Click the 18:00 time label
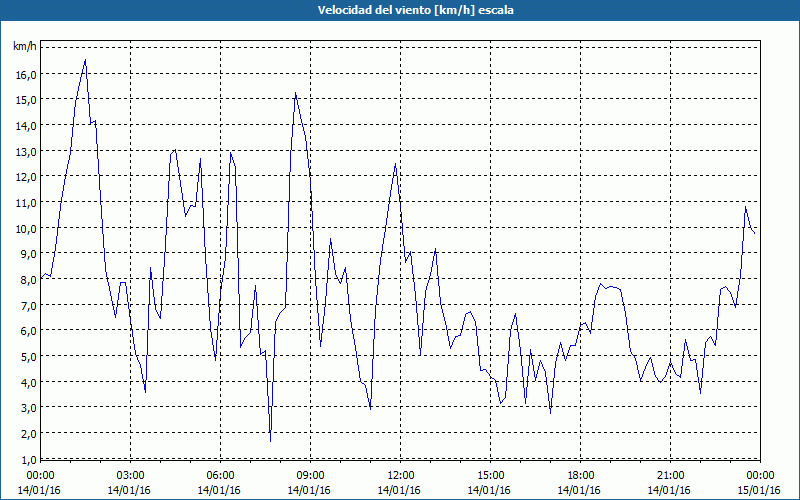This screenshot has height=500, width=800. (580, 476)
